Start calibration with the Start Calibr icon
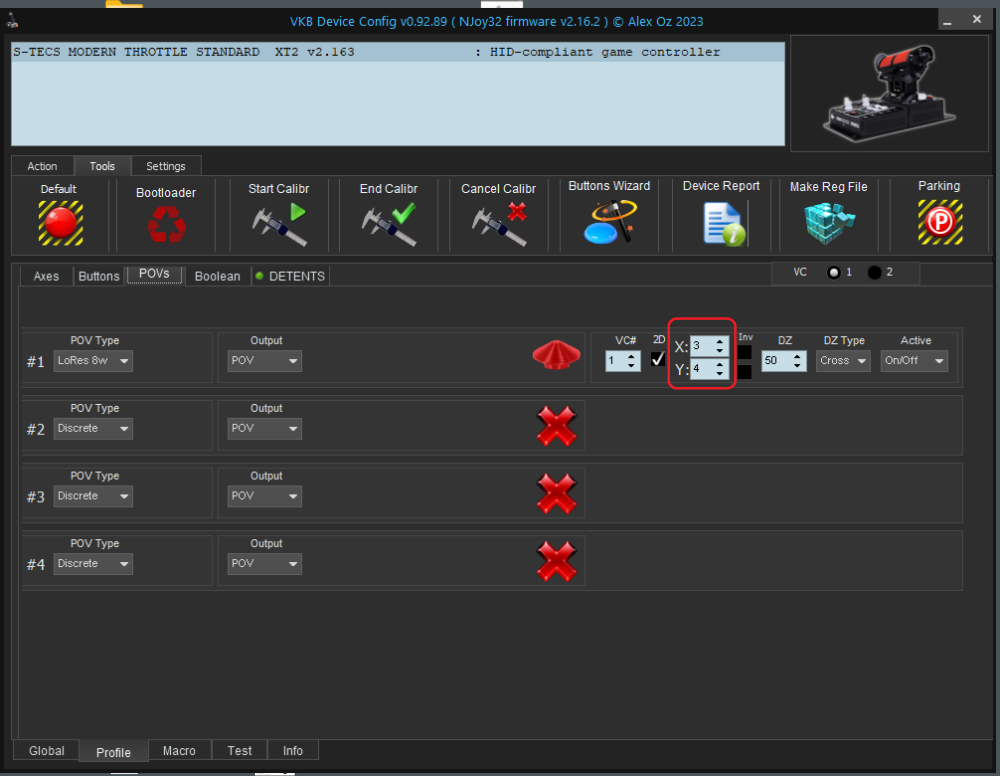Image resolution: width=1000 pixels, height=776 pixels. (277, 223)
